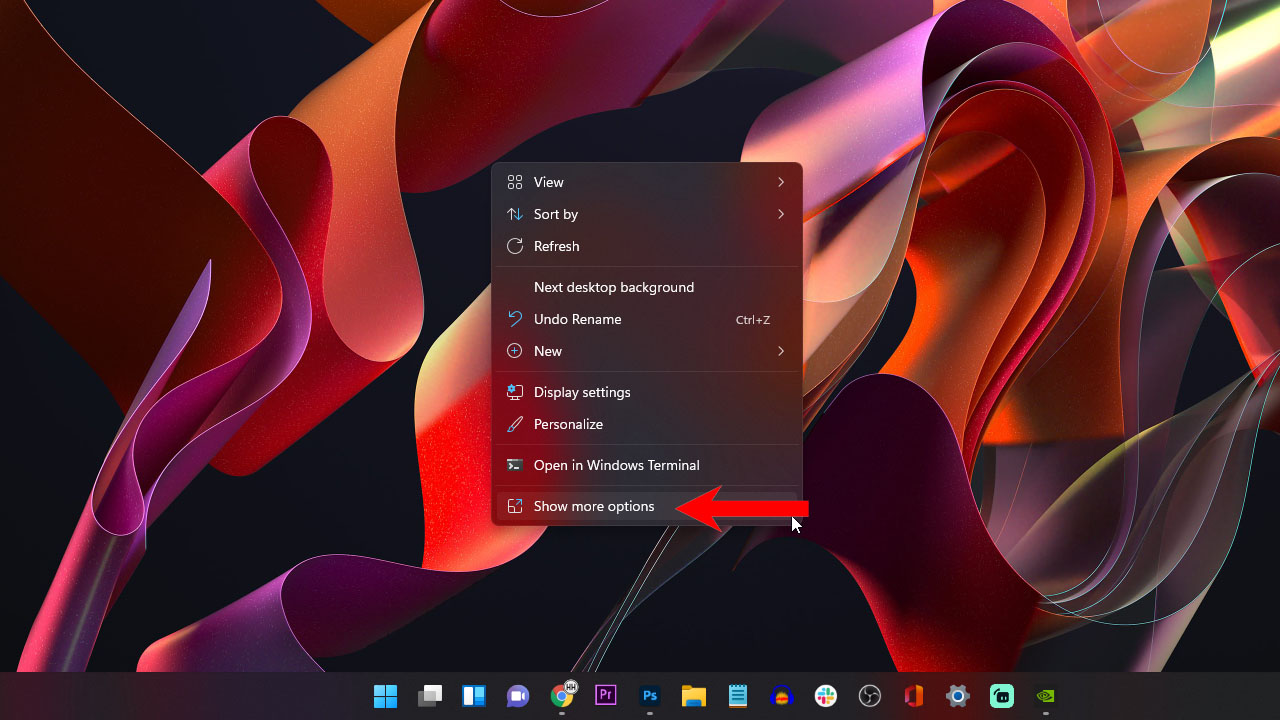Launch NVIDIA GeForce Experience from the taskbar

click(x=1045, y=695)
